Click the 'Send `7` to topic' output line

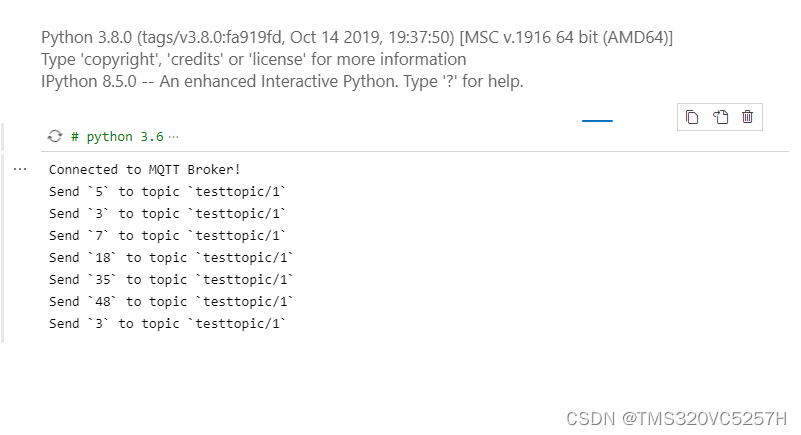pyautogui.click(x=167, y=236)
